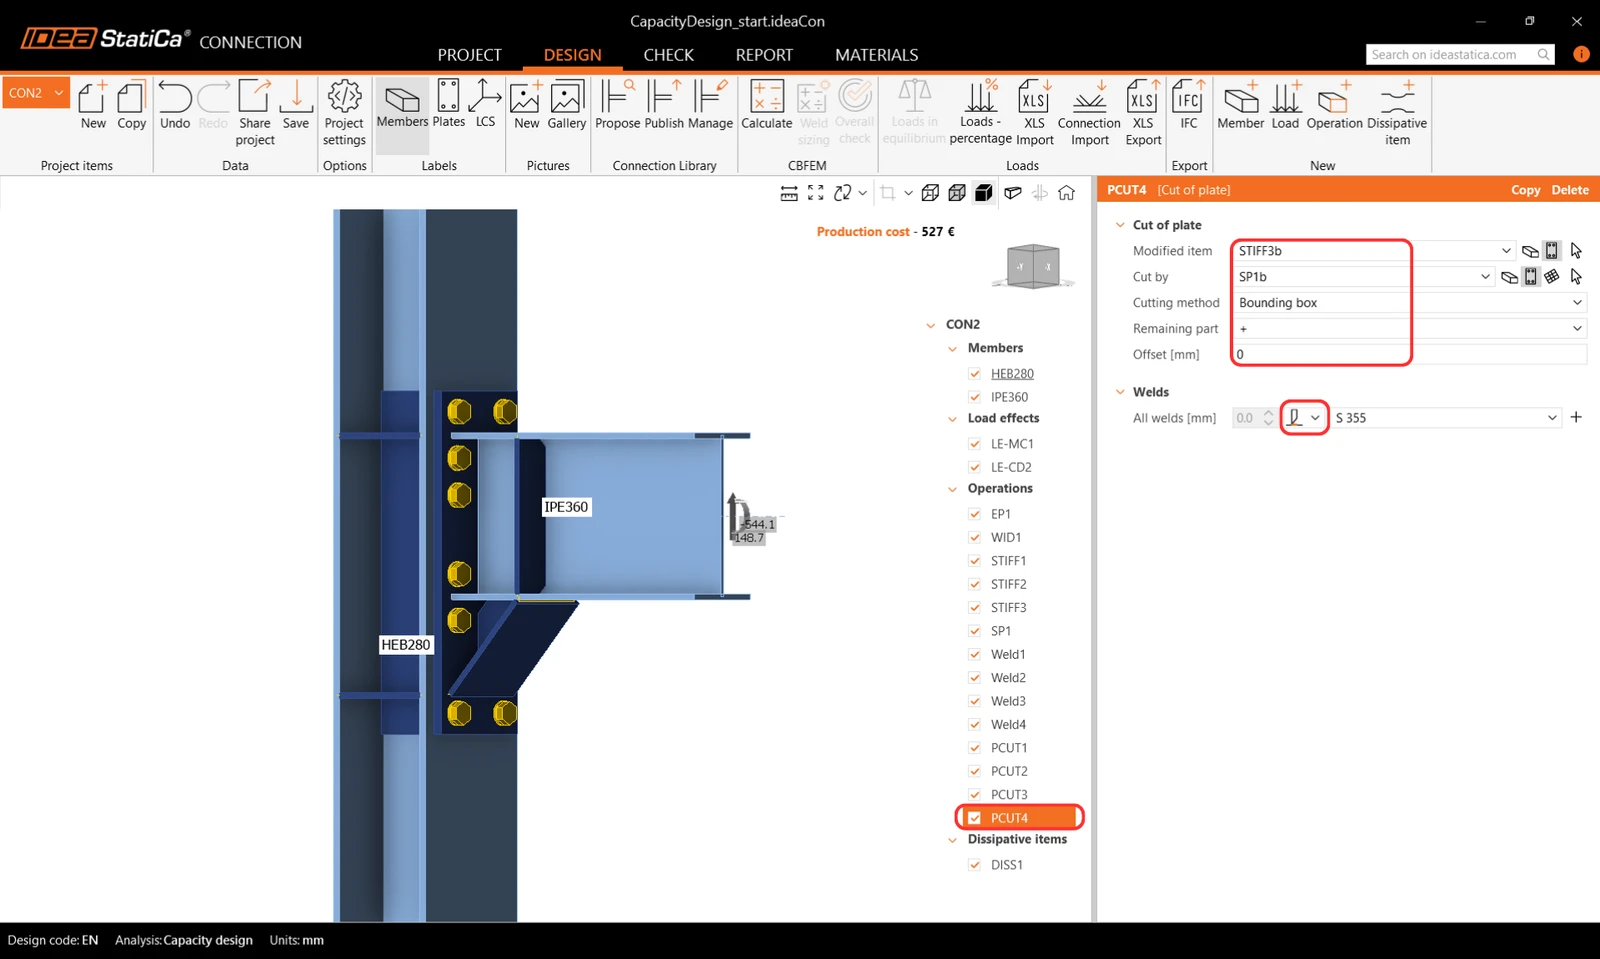The height and width of the screenshot is (959, 1600).
Task: Click the All welds size stepper
Action: point(1268,418)
